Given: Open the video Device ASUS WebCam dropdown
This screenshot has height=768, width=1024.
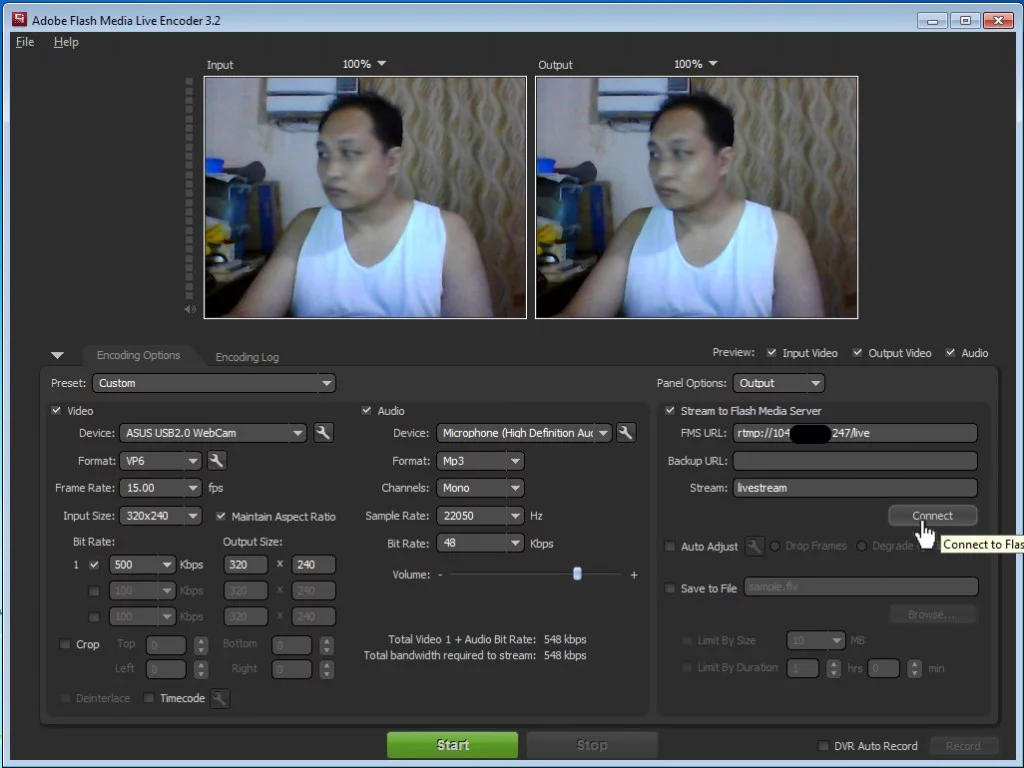Looking at the screenshot, I should (x=213, y=433).
